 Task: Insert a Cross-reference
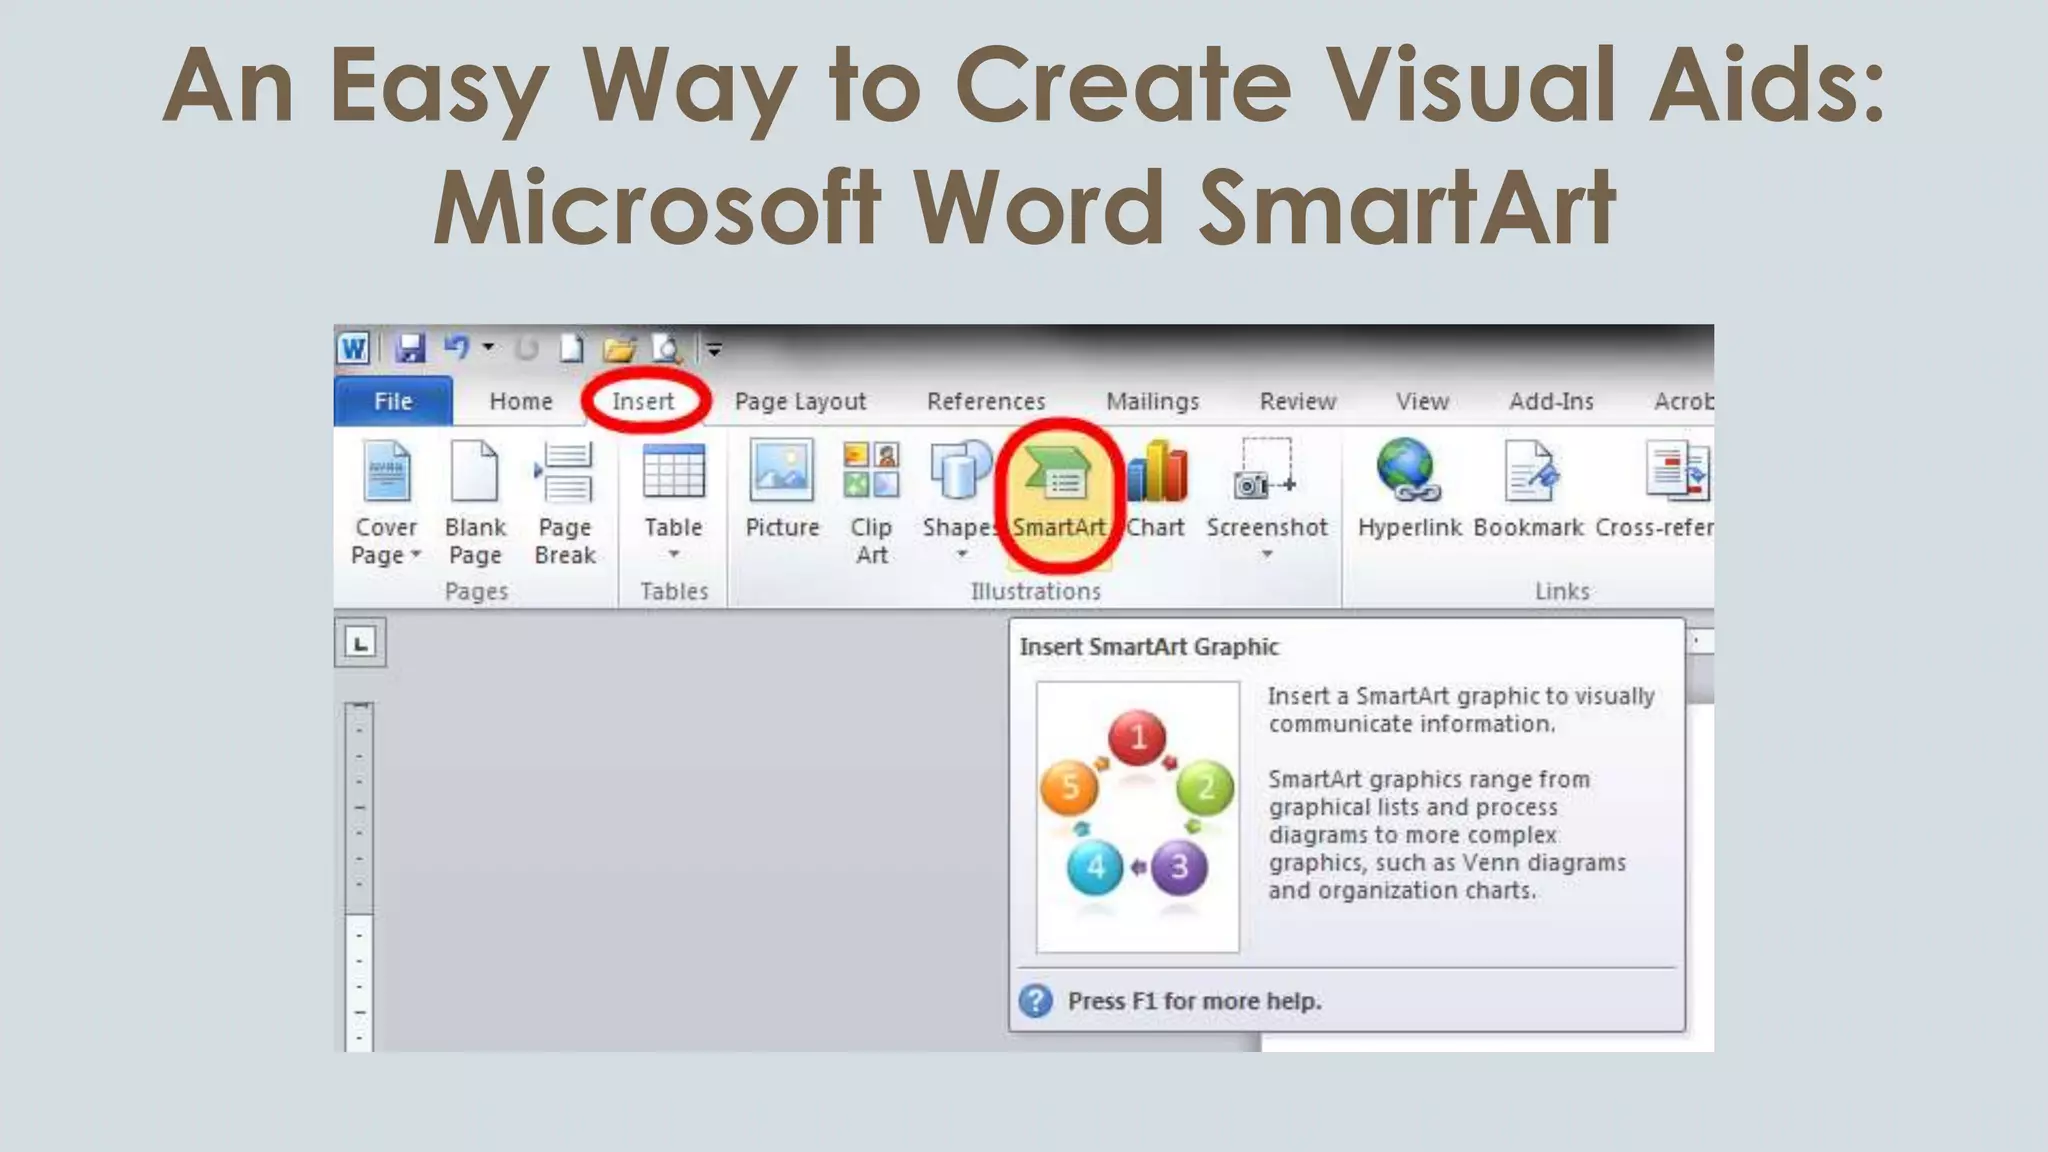pyautogui.click(x=1654, y=490)
